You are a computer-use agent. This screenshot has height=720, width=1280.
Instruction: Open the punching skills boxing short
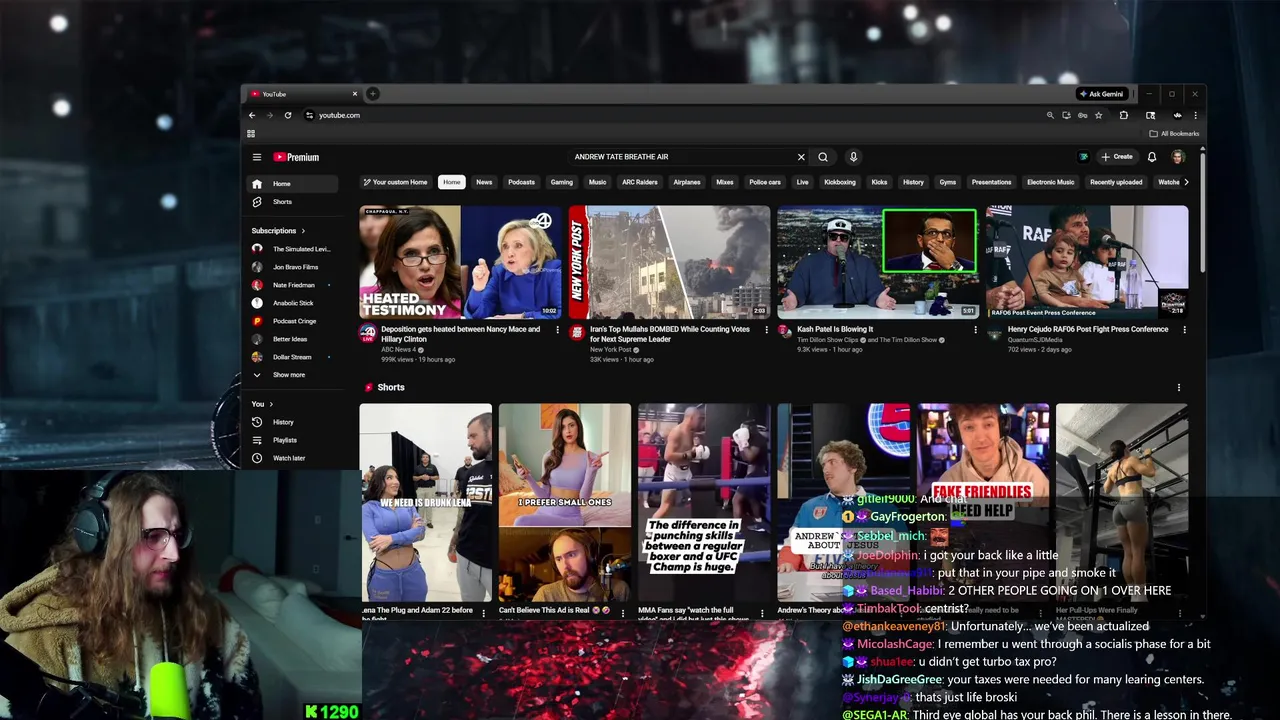tap(704, 502)
